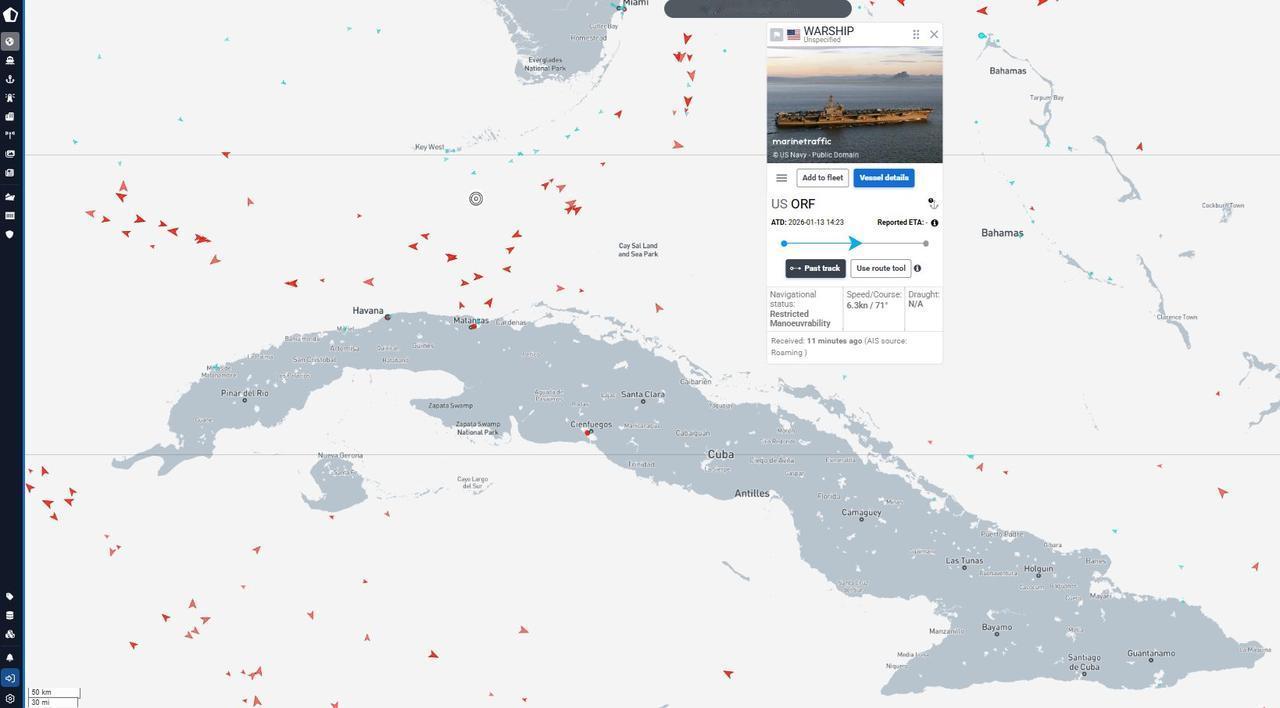Click the circular selected vessel marker near Key West
The height and width of the screenshot is (708, 1280).
tap(476, 199)
